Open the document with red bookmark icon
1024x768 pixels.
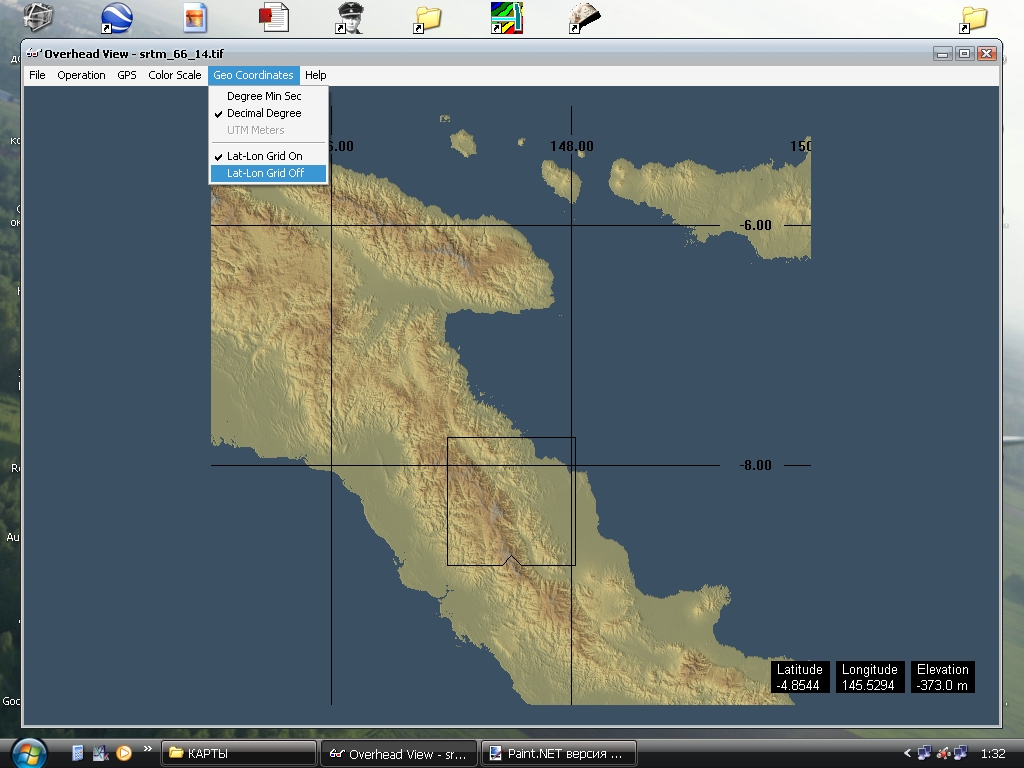click(273, 17)
